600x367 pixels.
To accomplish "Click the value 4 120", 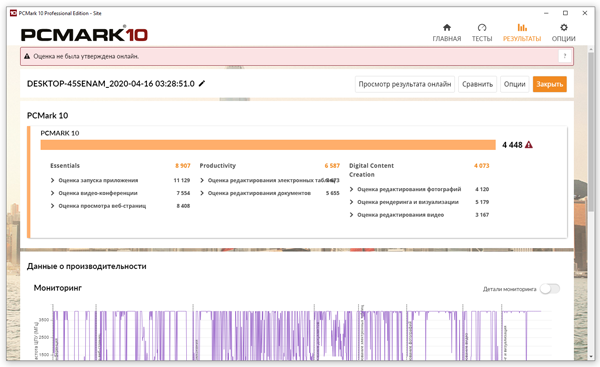I will coord(482,189).
